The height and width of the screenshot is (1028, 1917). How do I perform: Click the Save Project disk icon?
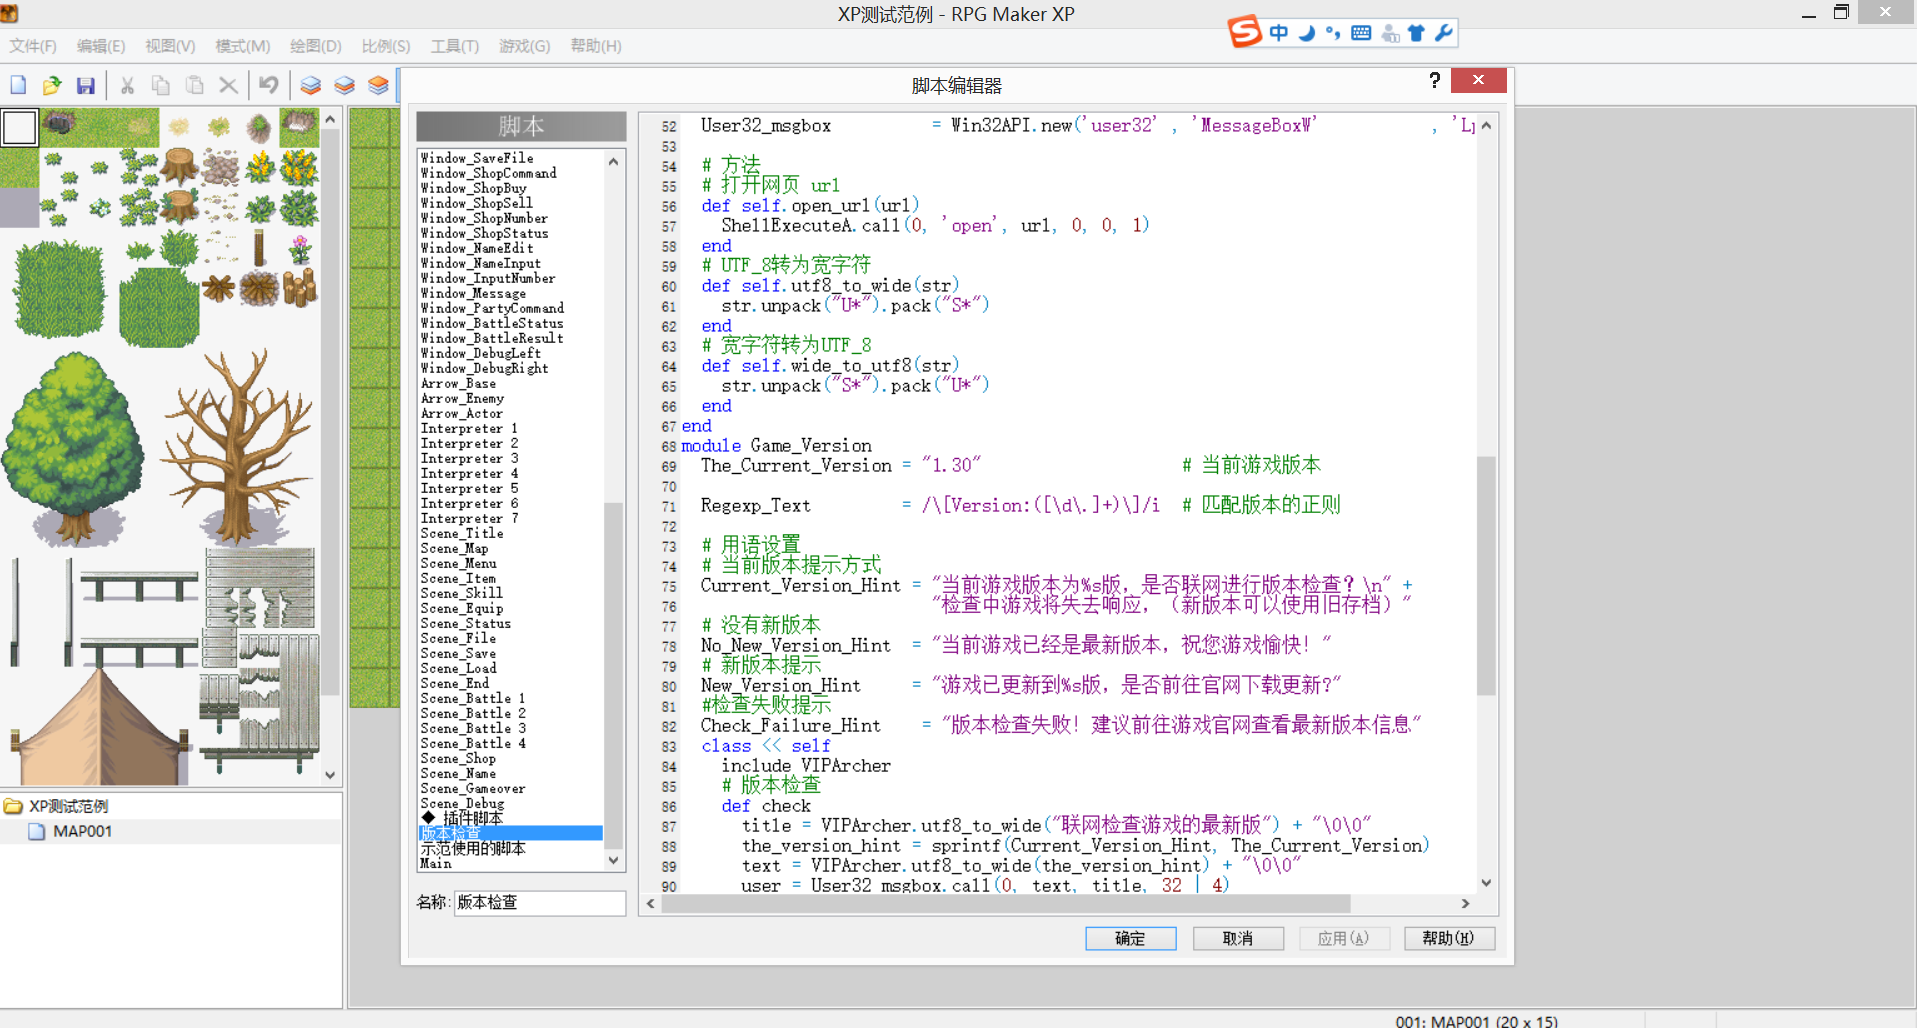coord(86,85)
